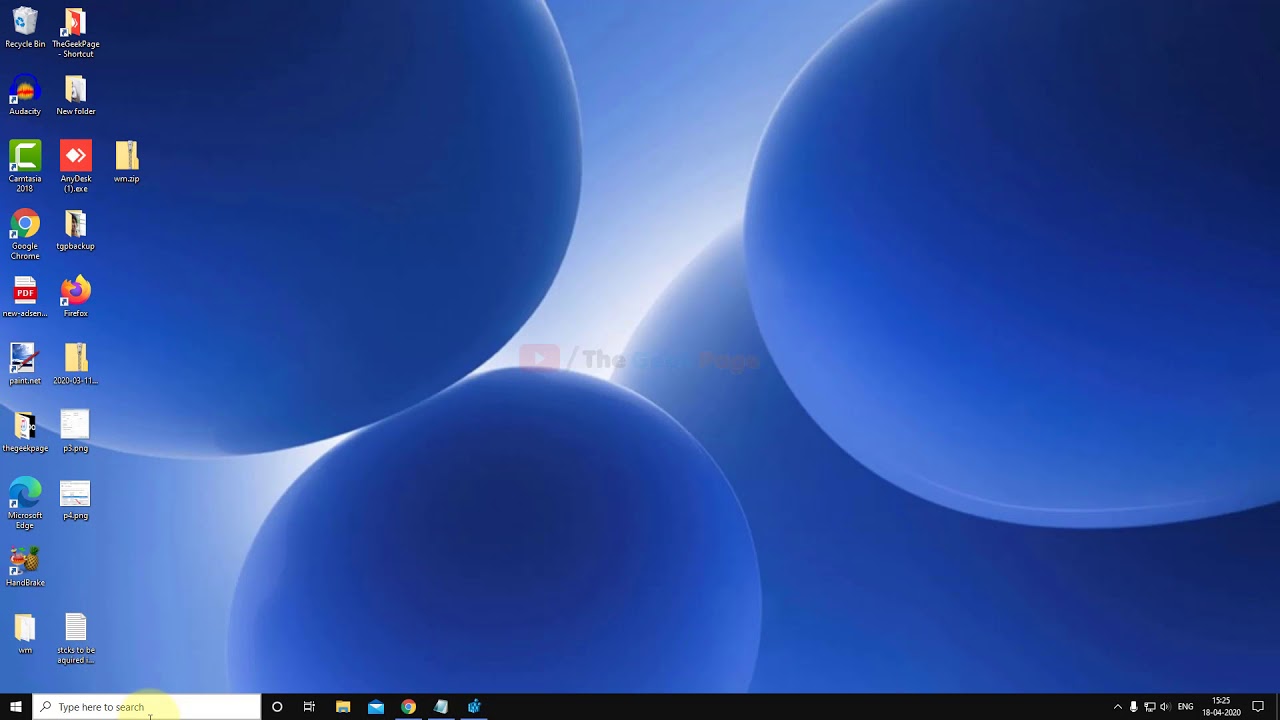This screenshot has width=1280, height=720.
Task: Select the Google Chrome desktop shortcut
Action: click(x=25, y=235)
